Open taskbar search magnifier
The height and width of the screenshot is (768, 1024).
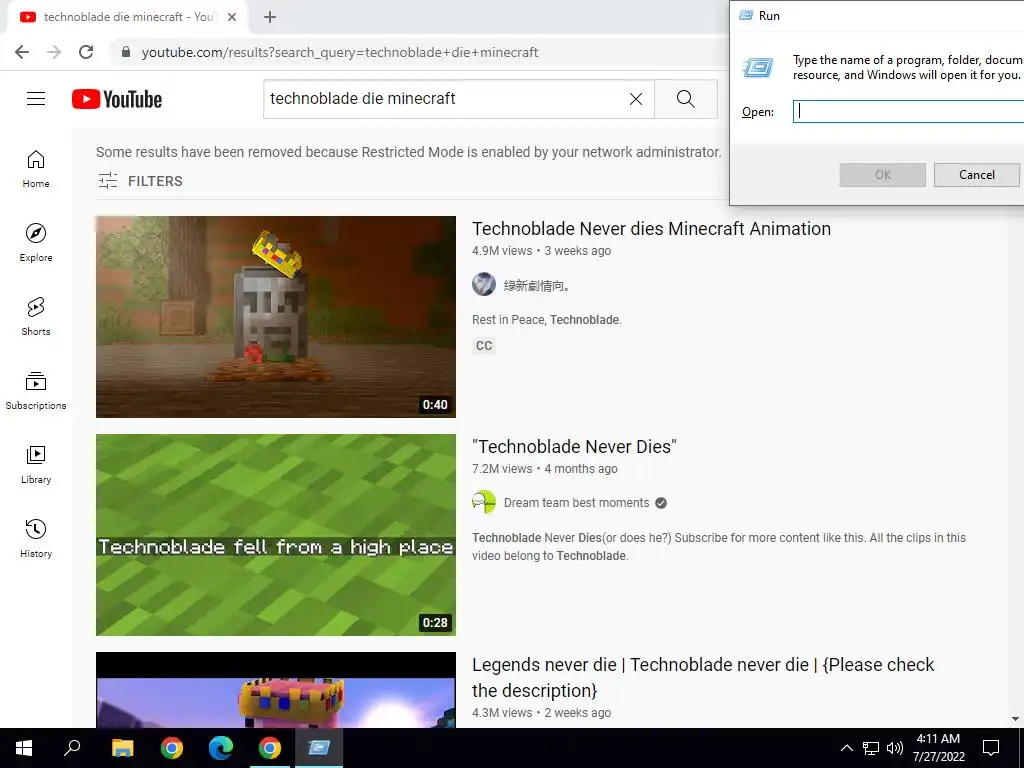[72, 748]
